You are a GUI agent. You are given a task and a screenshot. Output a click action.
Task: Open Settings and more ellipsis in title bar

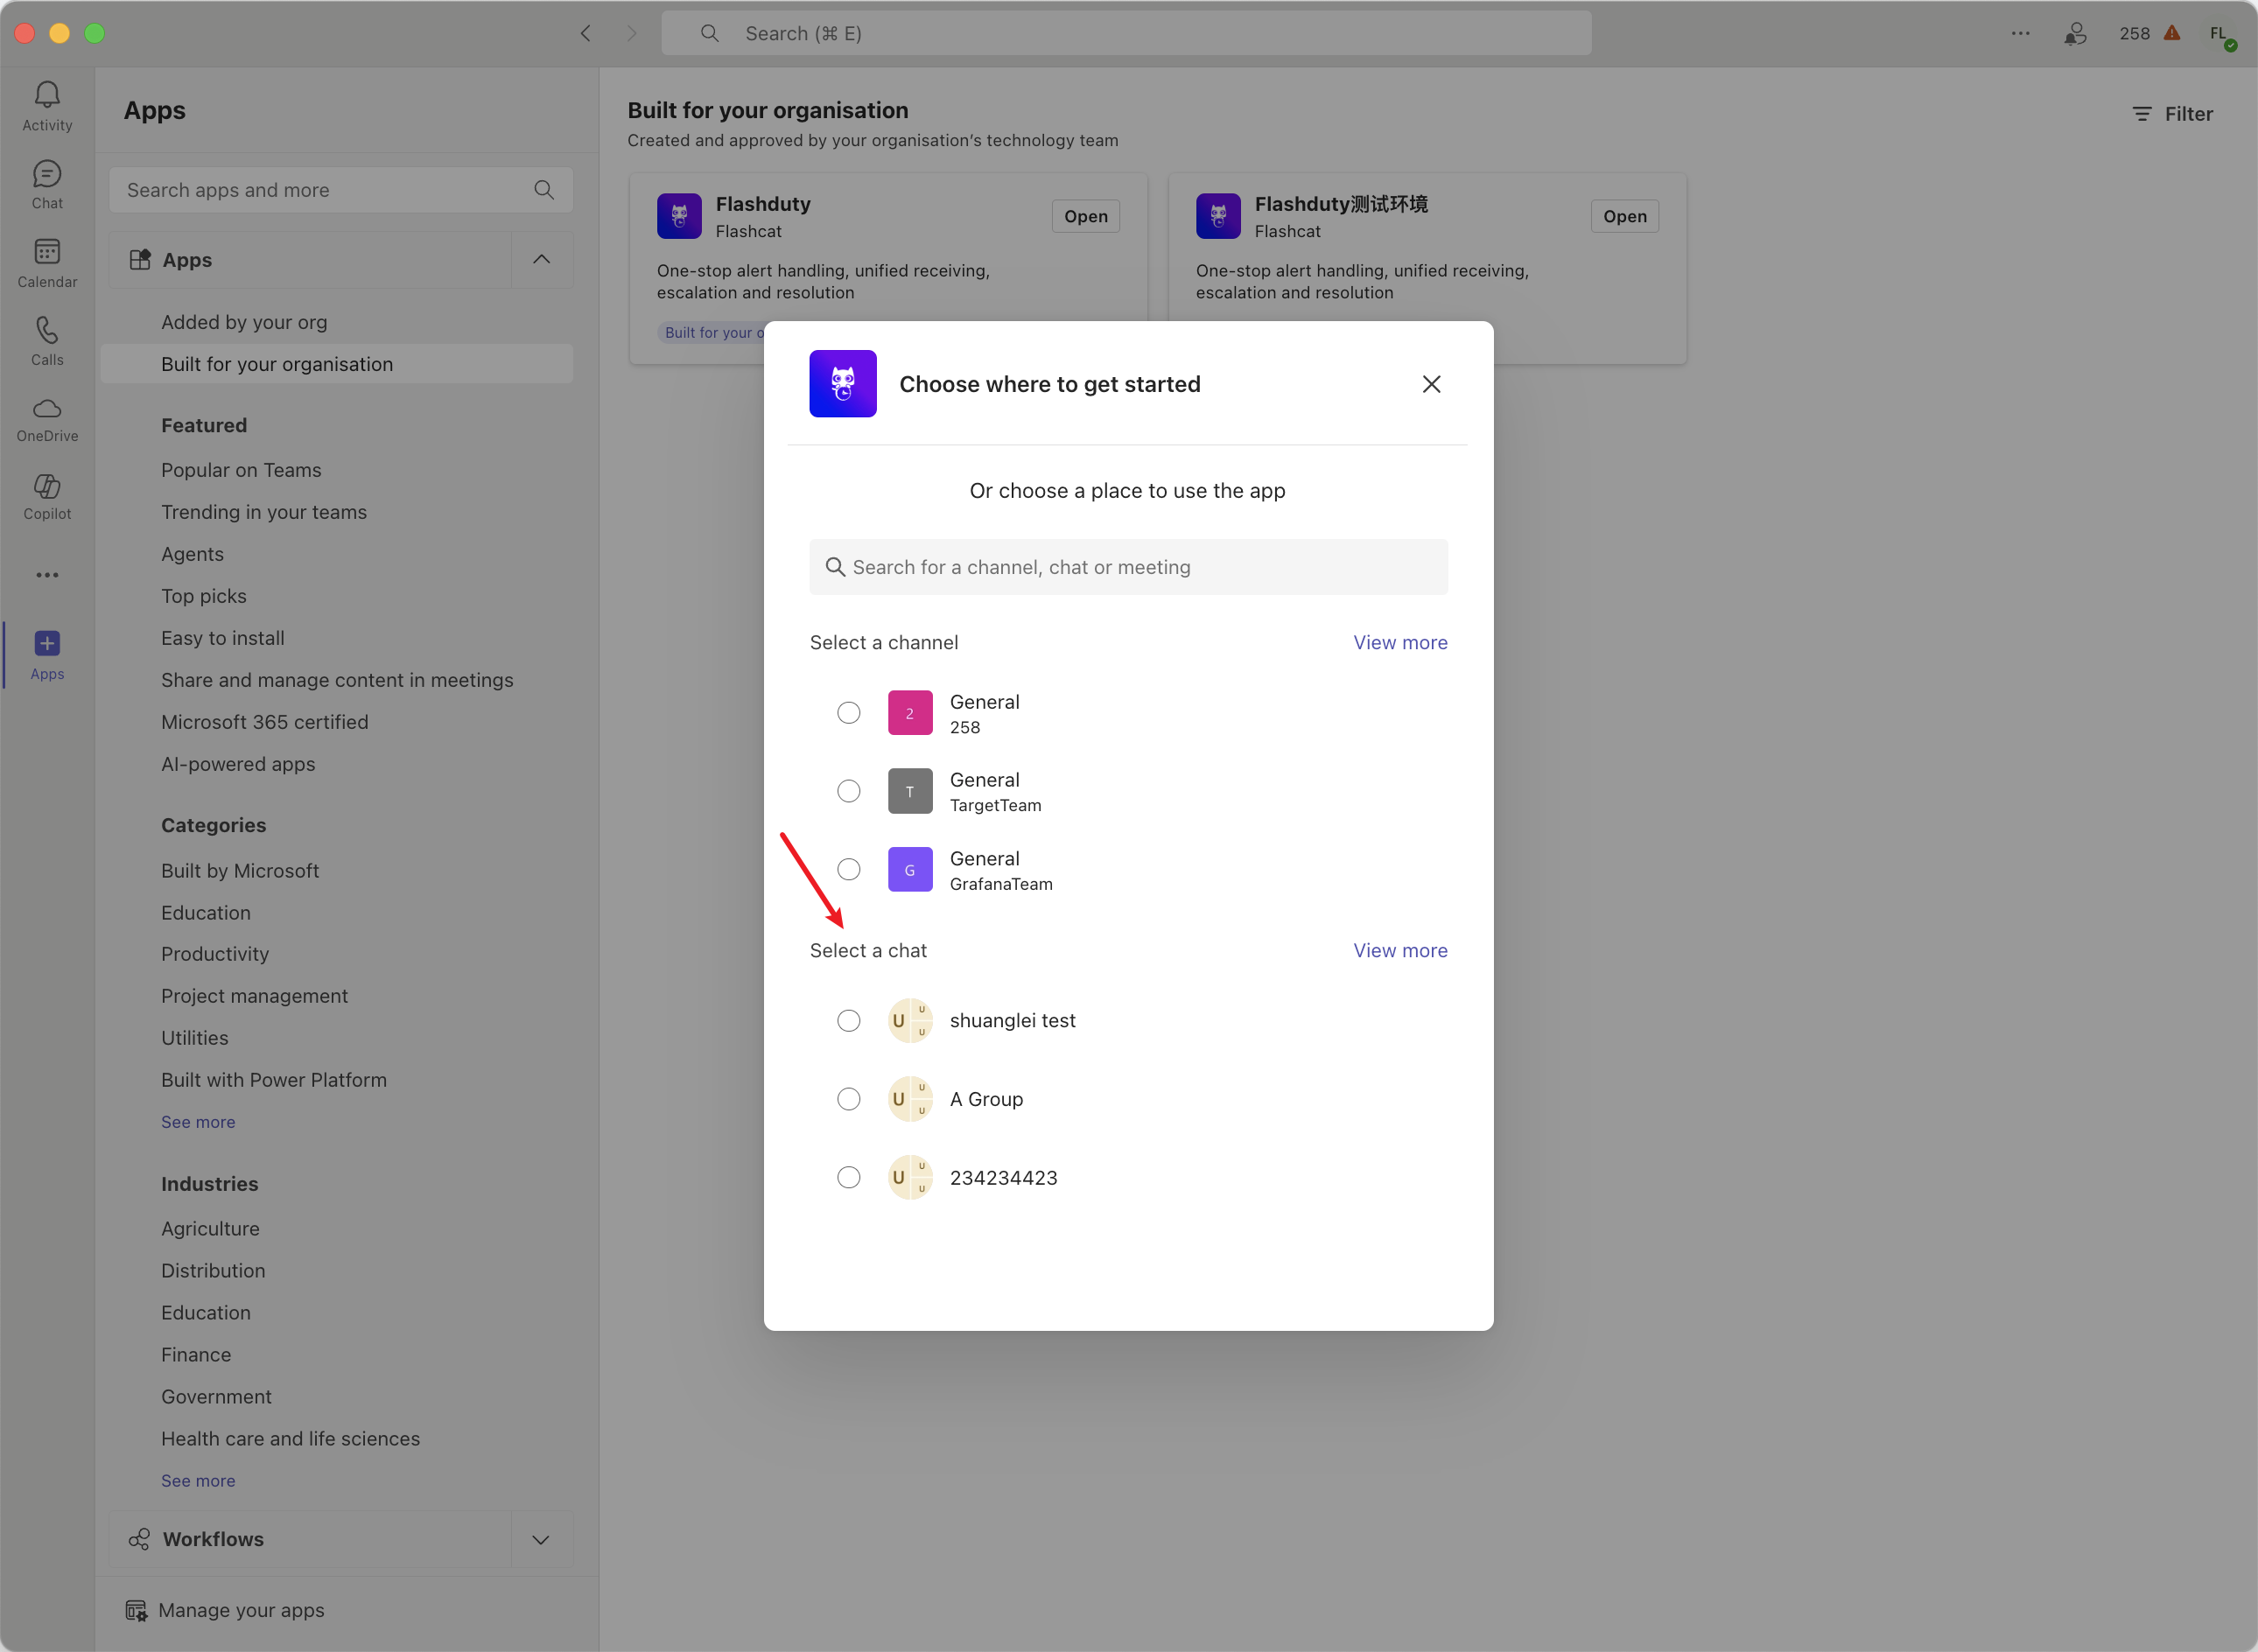click(2020, 33)
